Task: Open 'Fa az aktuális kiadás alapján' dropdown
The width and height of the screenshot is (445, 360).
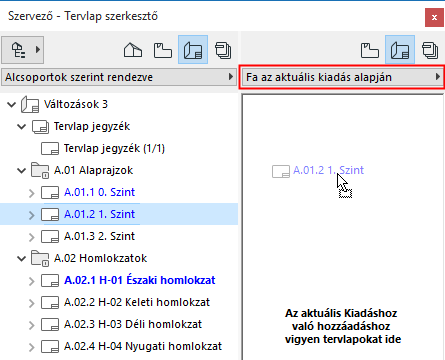Action: 342,77
